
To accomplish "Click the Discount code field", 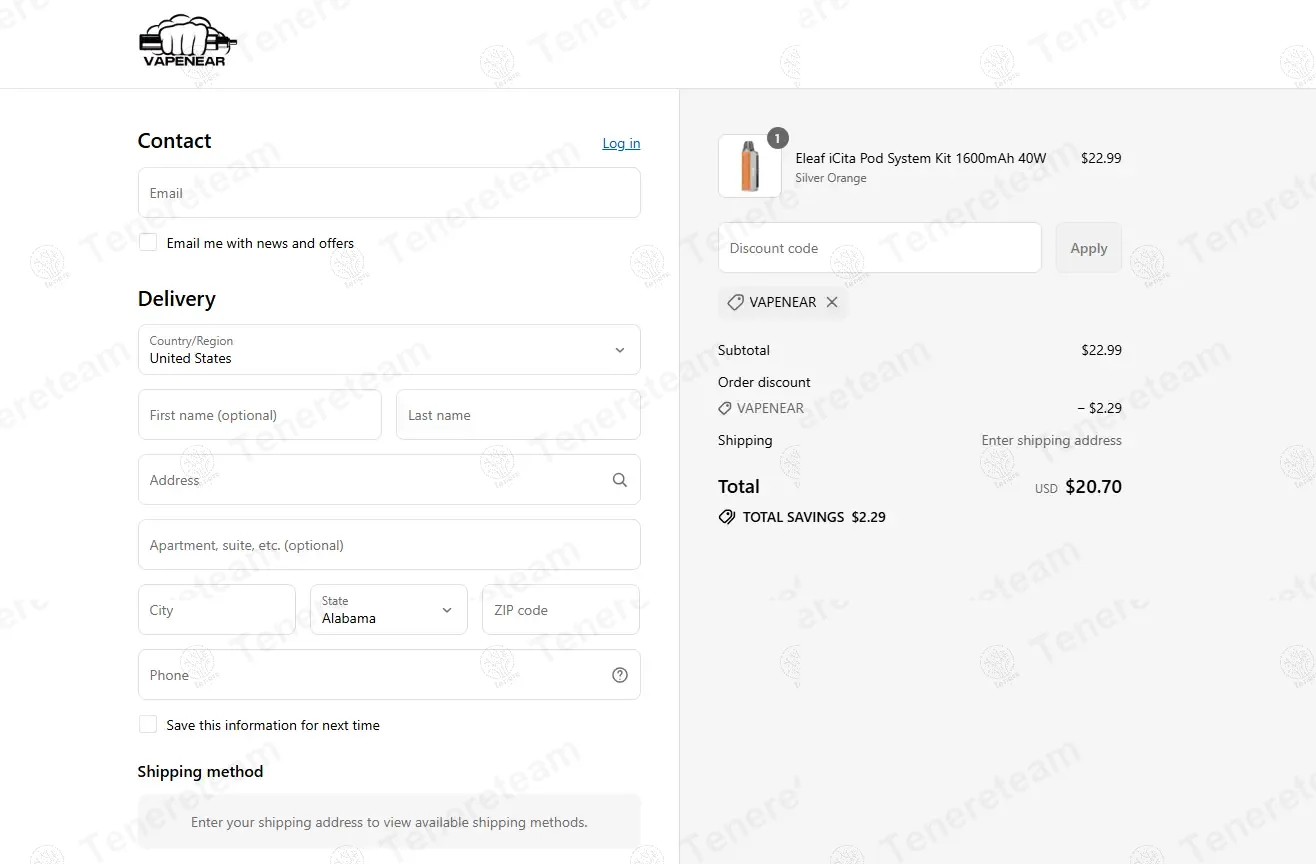I will [x=880, y=248].
